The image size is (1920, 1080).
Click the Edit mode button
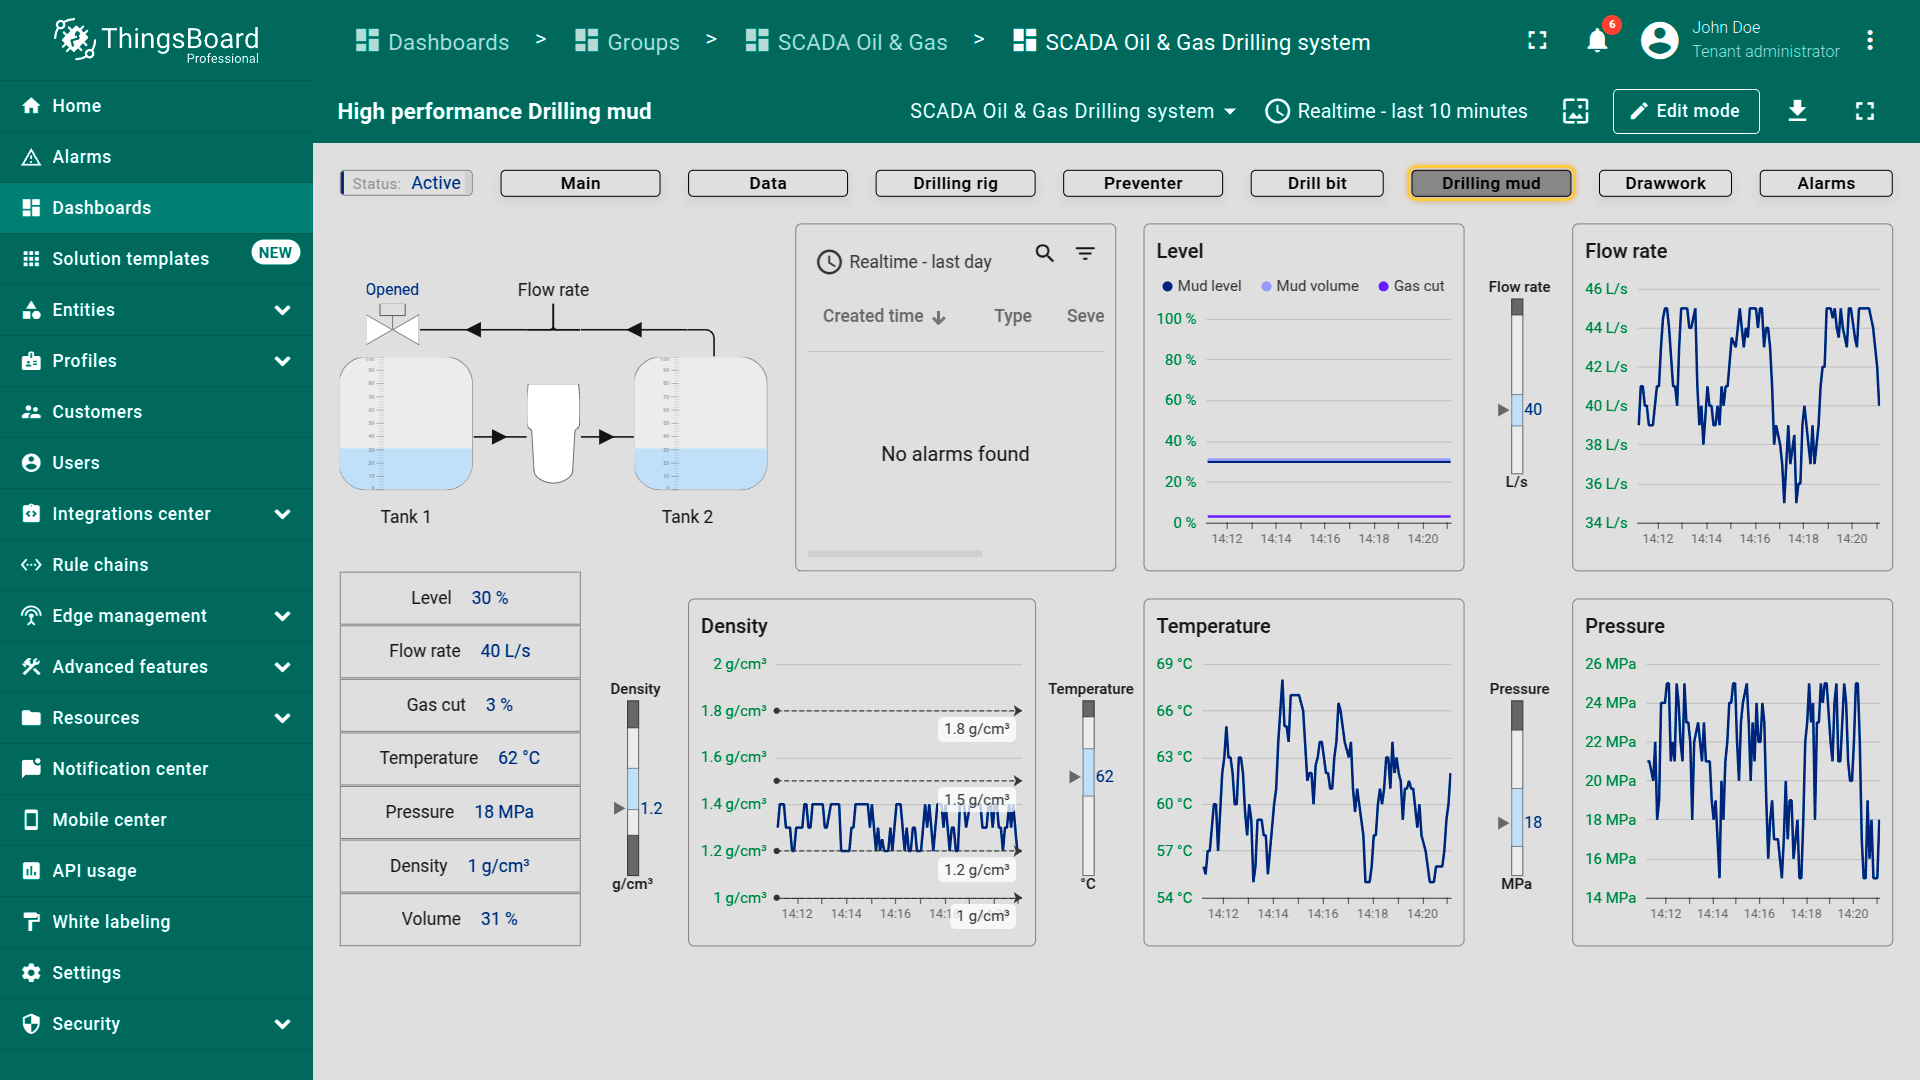pyautogui.click(x=1685, y=111)
